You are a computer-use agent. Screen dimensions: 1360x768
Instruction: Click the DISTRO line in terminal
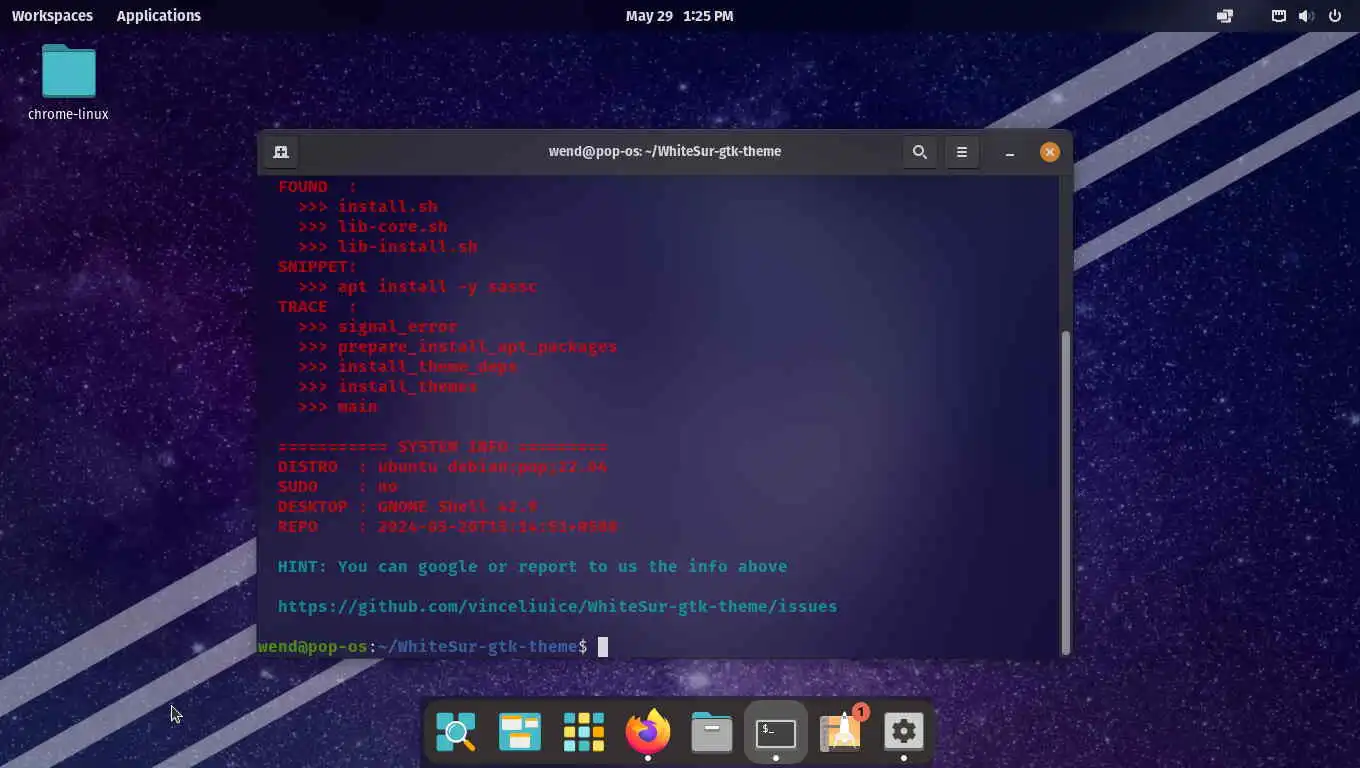(x=443, y=466)
